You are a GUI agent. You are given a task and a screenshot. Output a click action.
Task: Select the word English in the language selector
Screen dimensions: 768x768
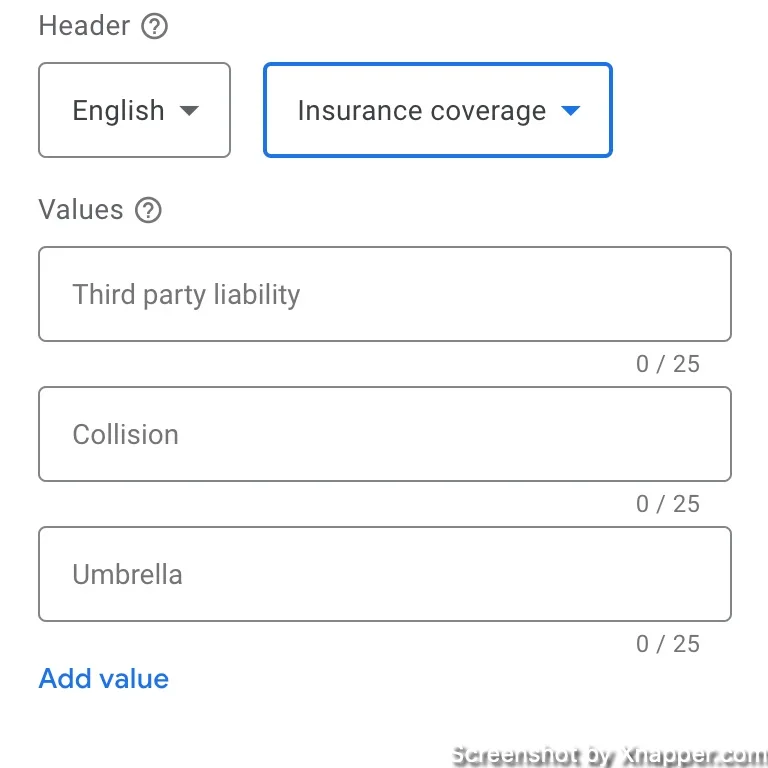tap(118, 111)
